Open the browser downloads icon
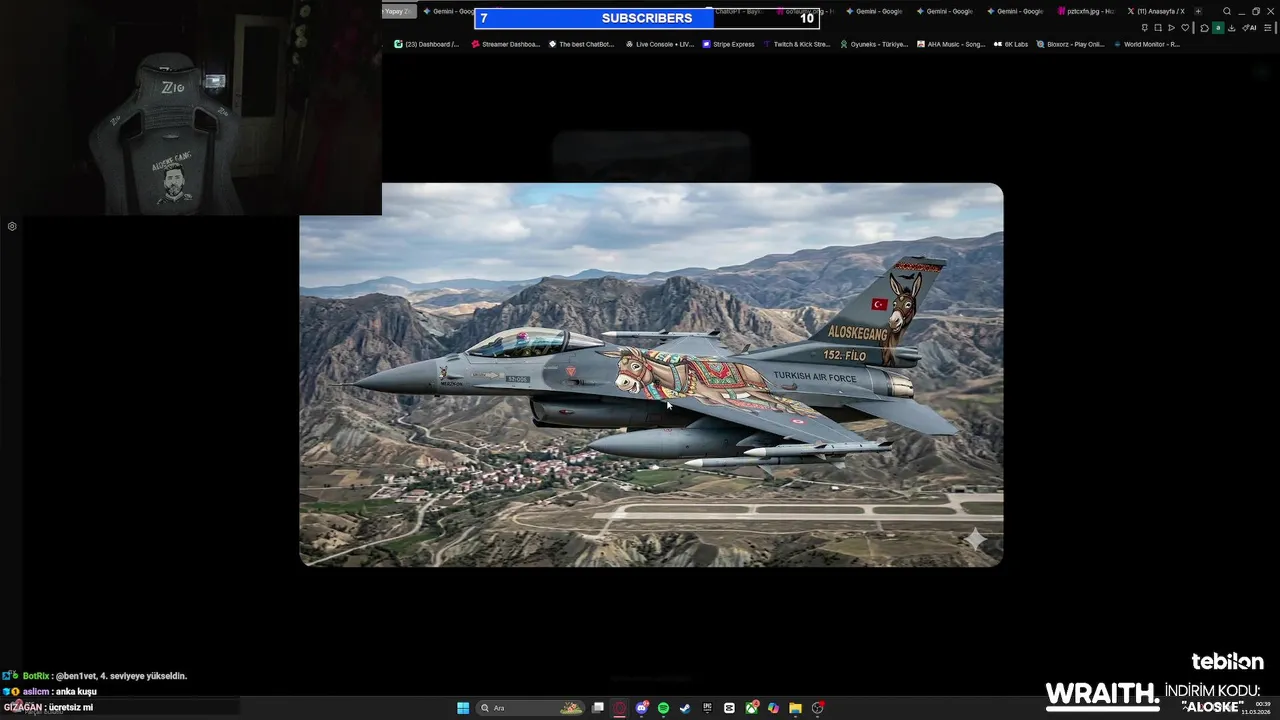The image size is (1280, 720). [1232, 28]
